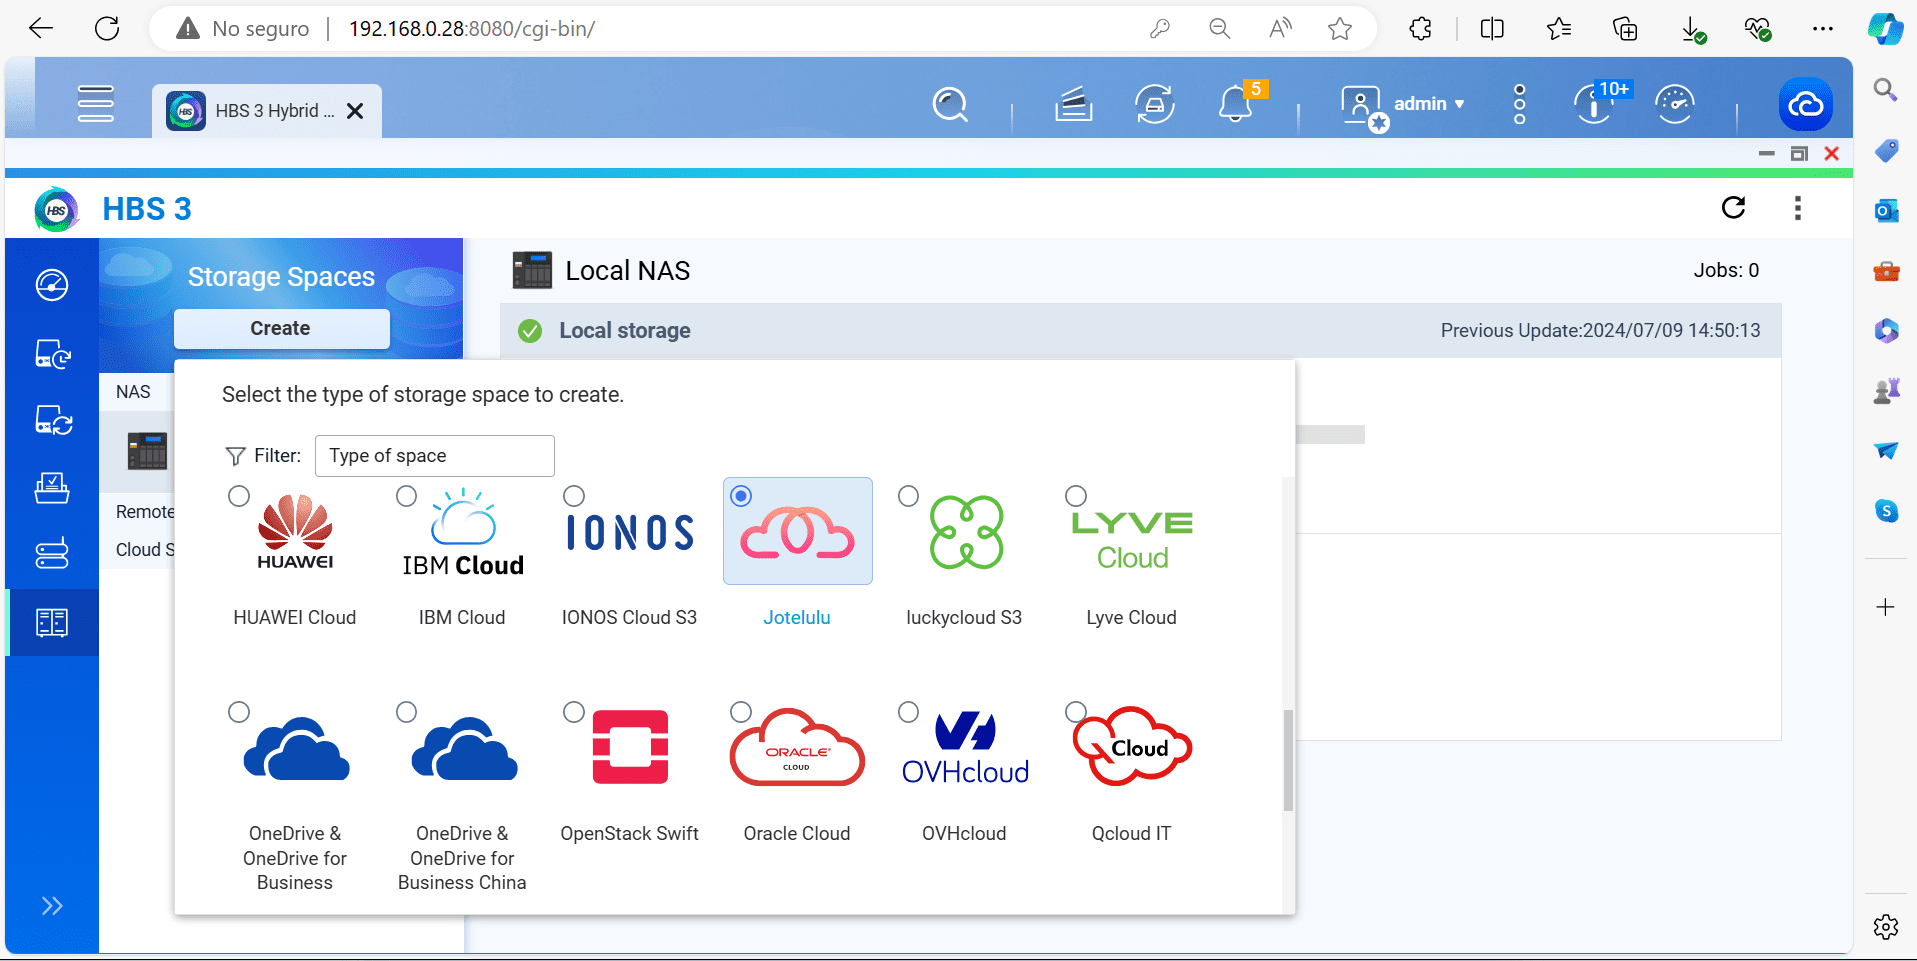Click the filter funnel icon
The width and height of the screenshot is (1917, 961).
235,456
